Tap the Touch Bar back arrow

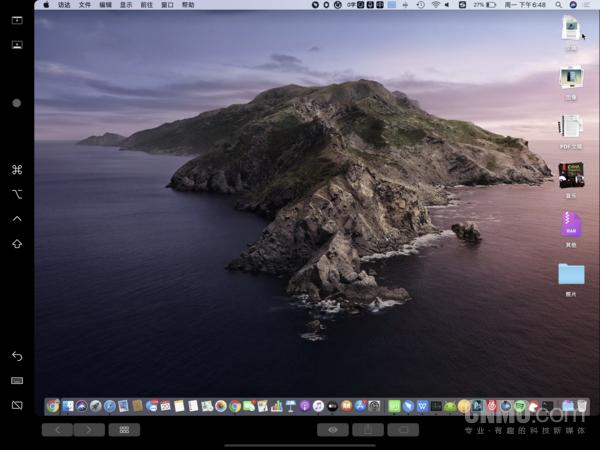coord(57,430)
